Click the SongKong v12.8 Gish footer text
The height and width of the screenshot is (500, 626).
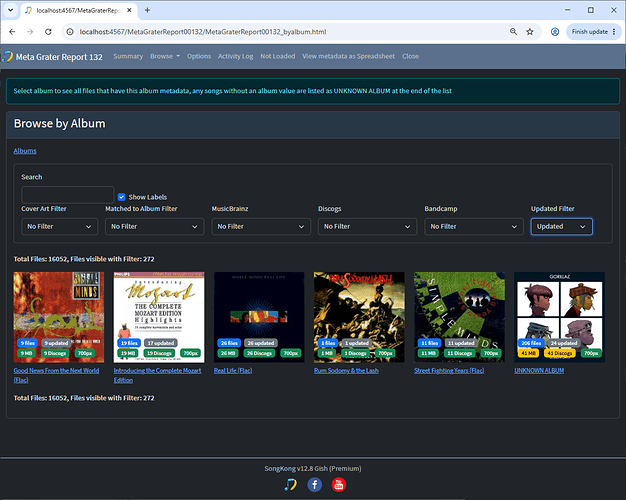click(x=313, y=468)
